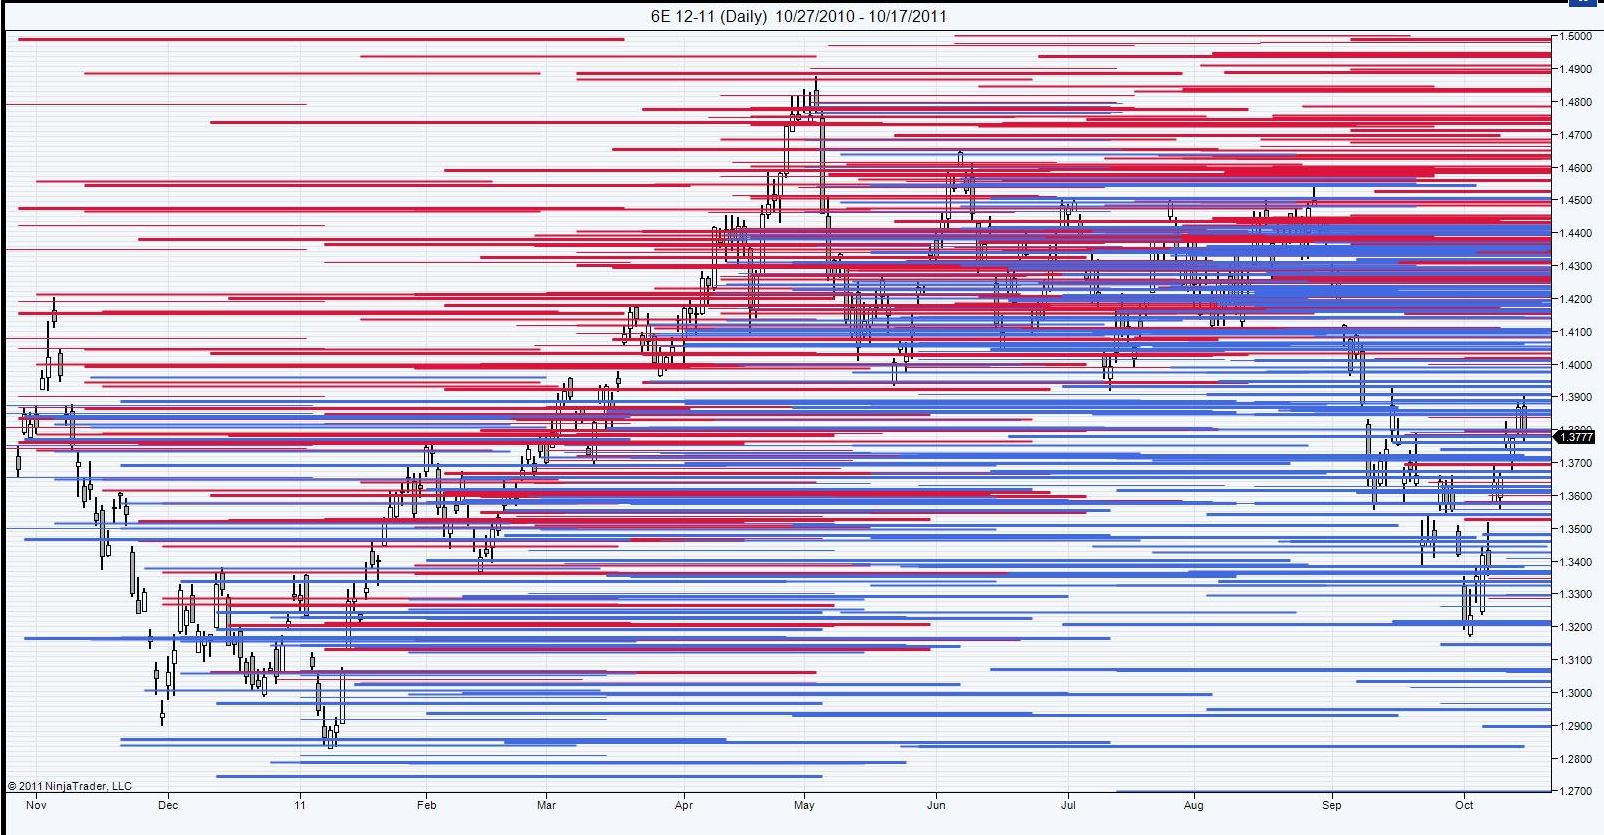Pick the 1.4500 price axis label
This screenshot has height=835, width=1604.
coord(1576,201)
